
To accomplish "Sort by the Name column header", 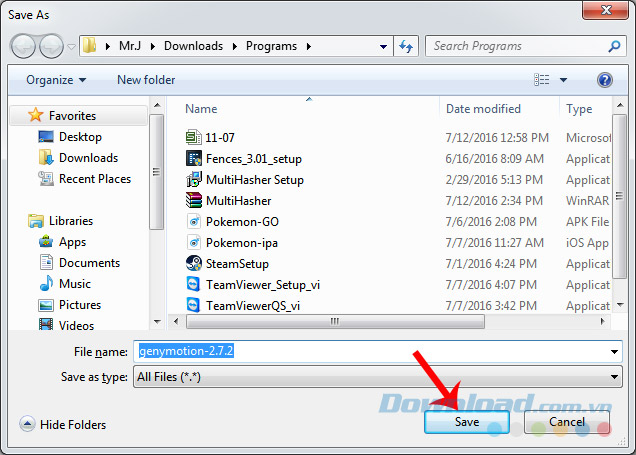I will (201, 109).
